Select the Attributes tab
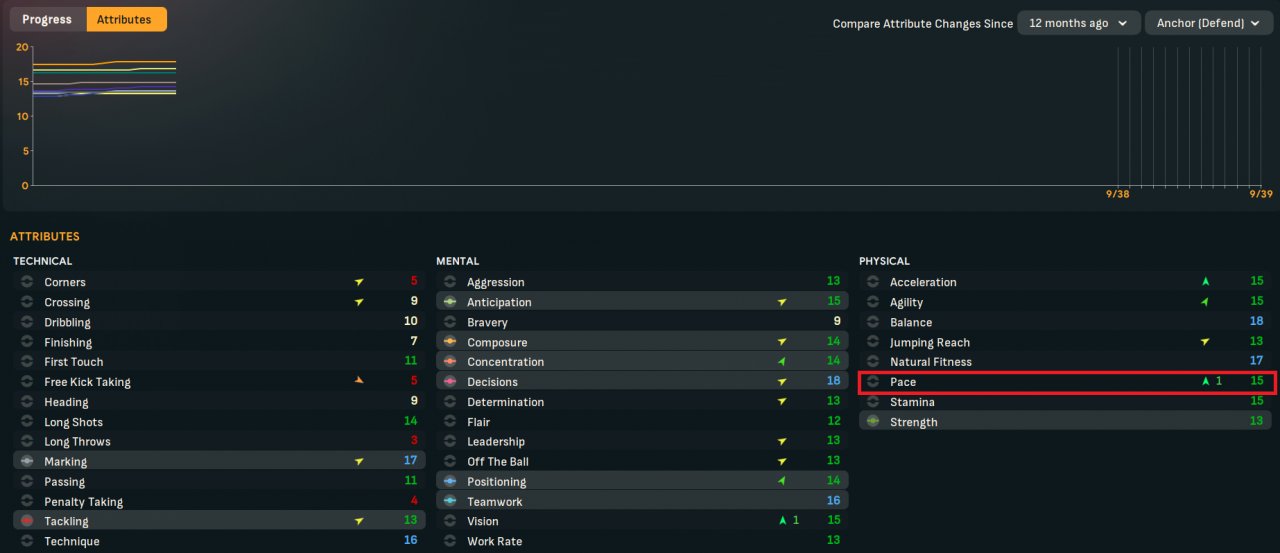This screenshot has width=1280, height=553. pyautogui.click(x=124, y=19)
